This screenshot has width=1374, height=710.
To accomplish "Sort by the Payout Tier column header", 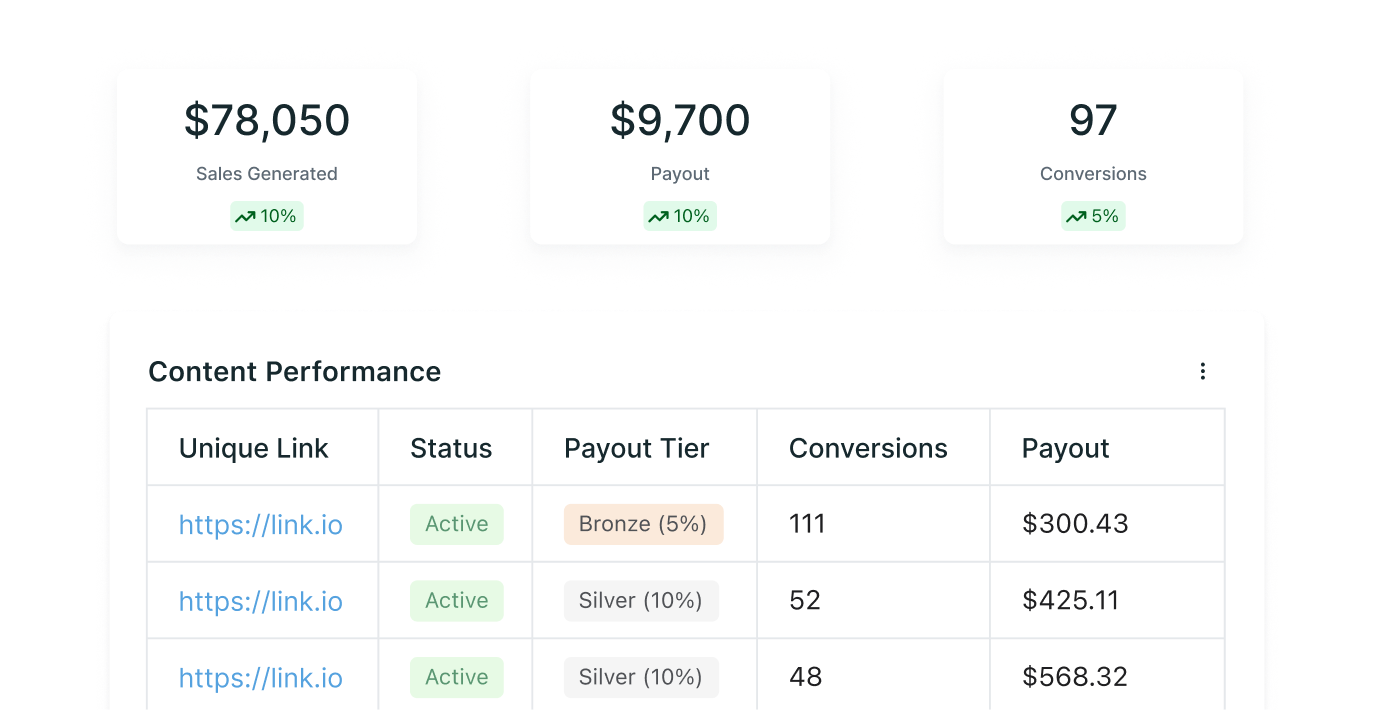I will (637, 449).
